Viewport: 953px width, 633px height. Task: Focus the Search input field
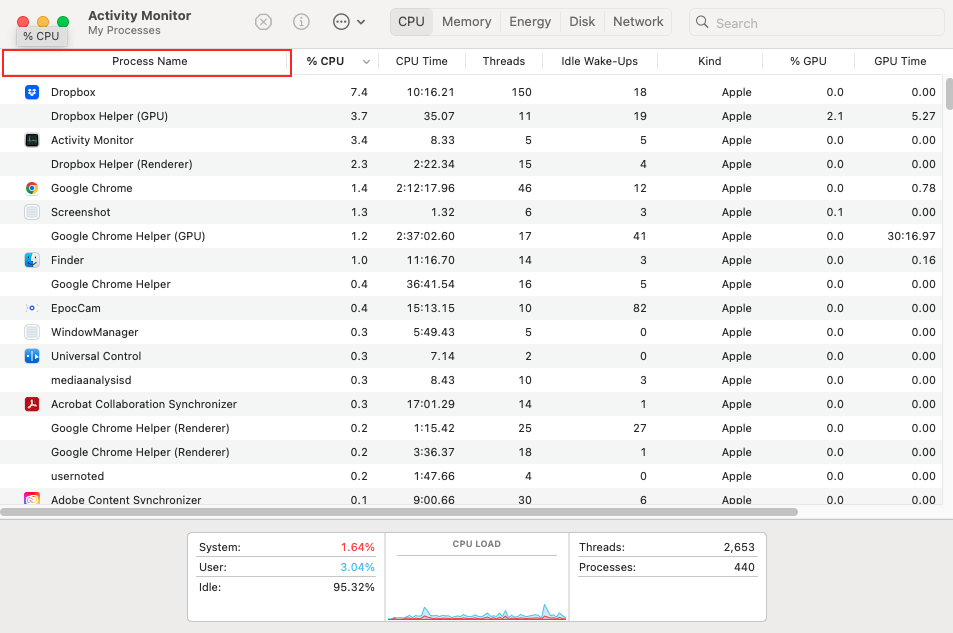[816, 22]
